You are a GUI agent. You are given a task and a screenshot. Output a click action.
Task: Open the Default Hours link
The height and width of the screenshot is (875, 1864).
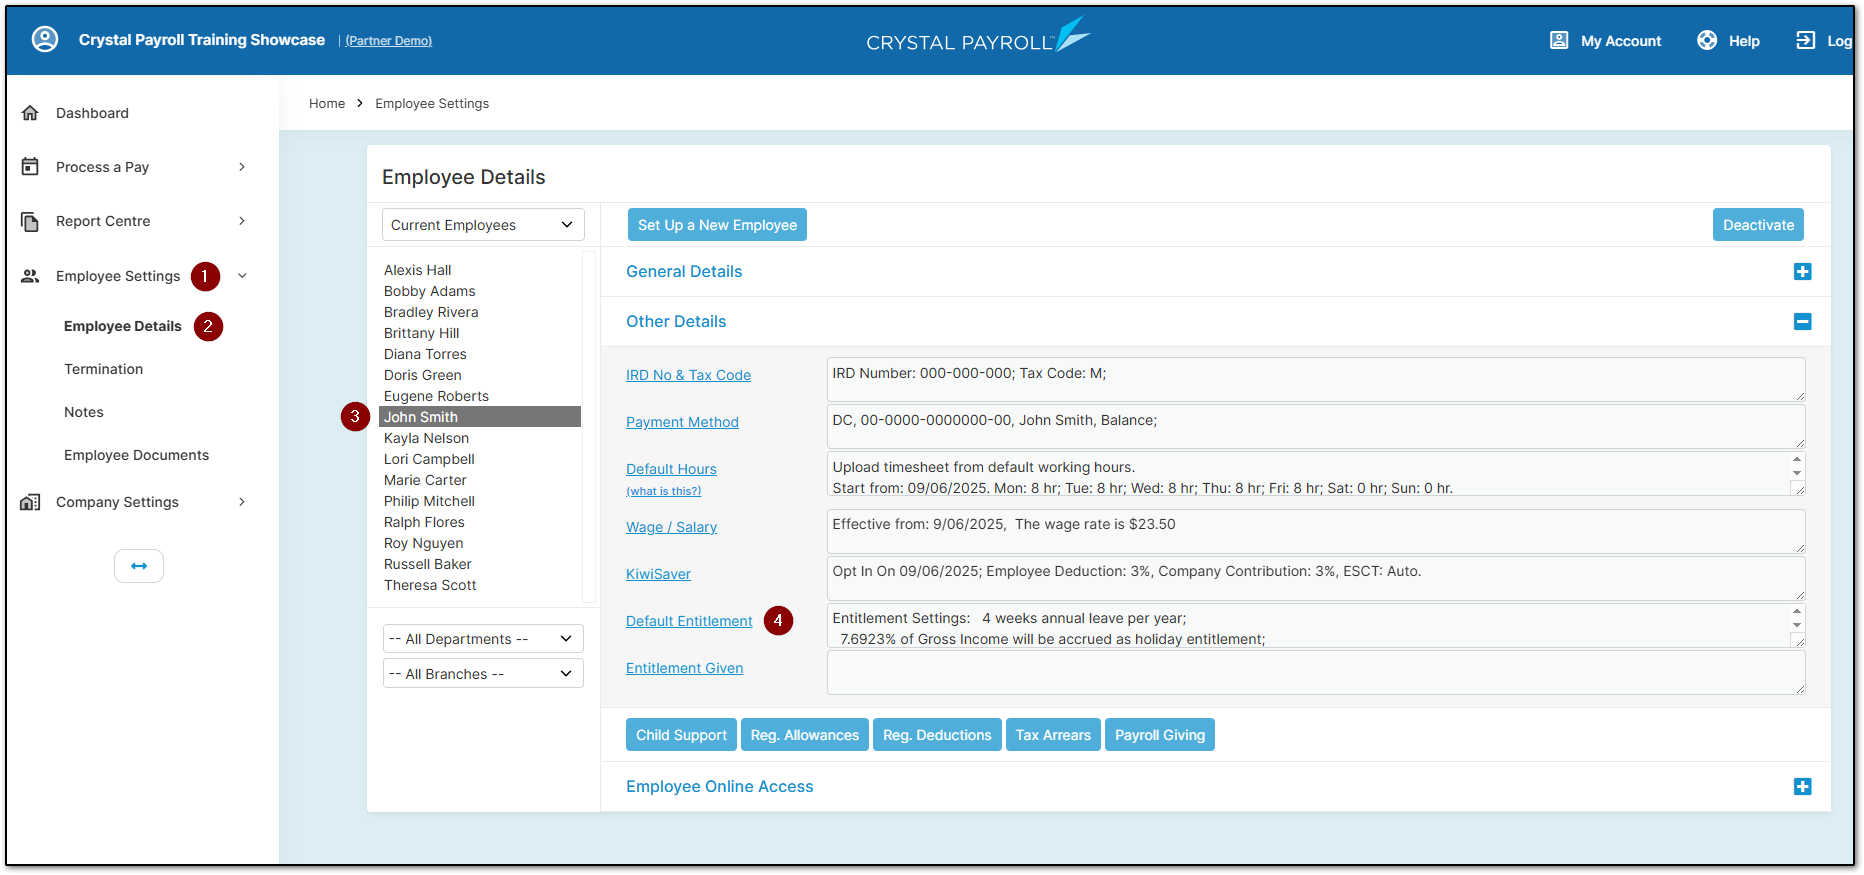click(671, 469)
